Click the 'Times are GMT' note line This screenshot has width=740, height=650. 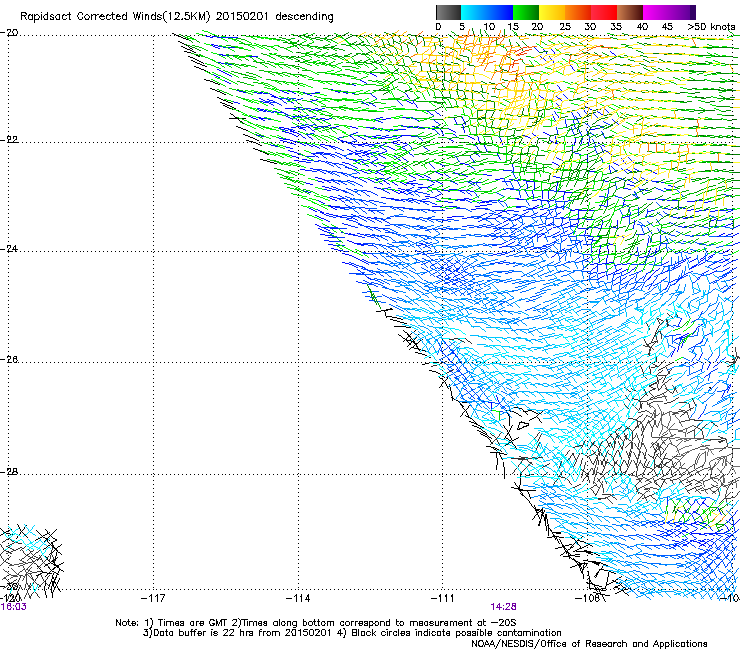(x=316, y=623)
